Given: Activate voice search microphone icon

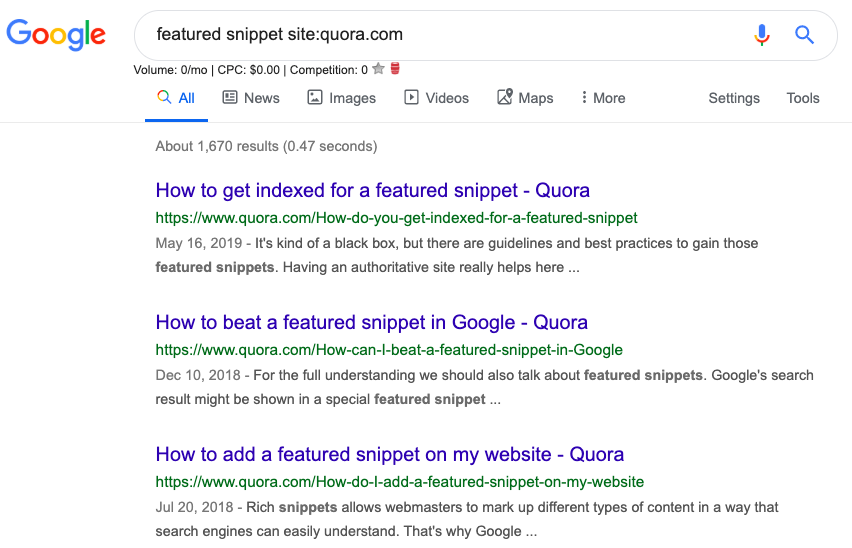Looking at the screenshot, I should click(x=762, y=35).
